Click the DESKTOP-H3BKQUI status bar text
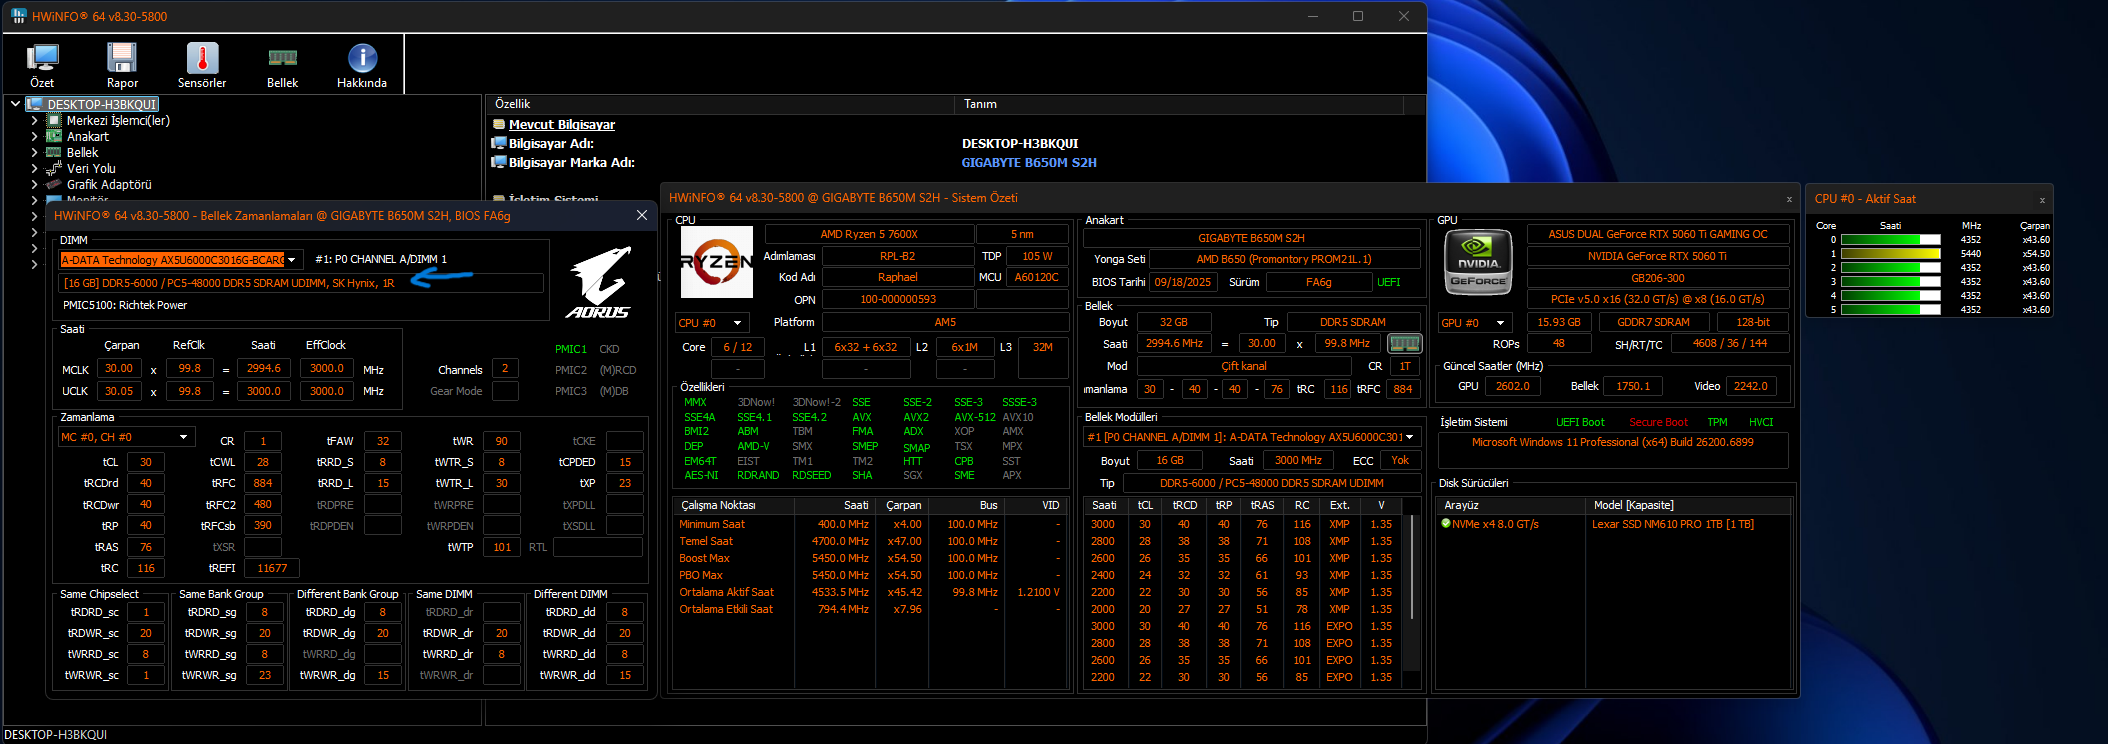The image size is (2108, 744). (x=55, y=734)
